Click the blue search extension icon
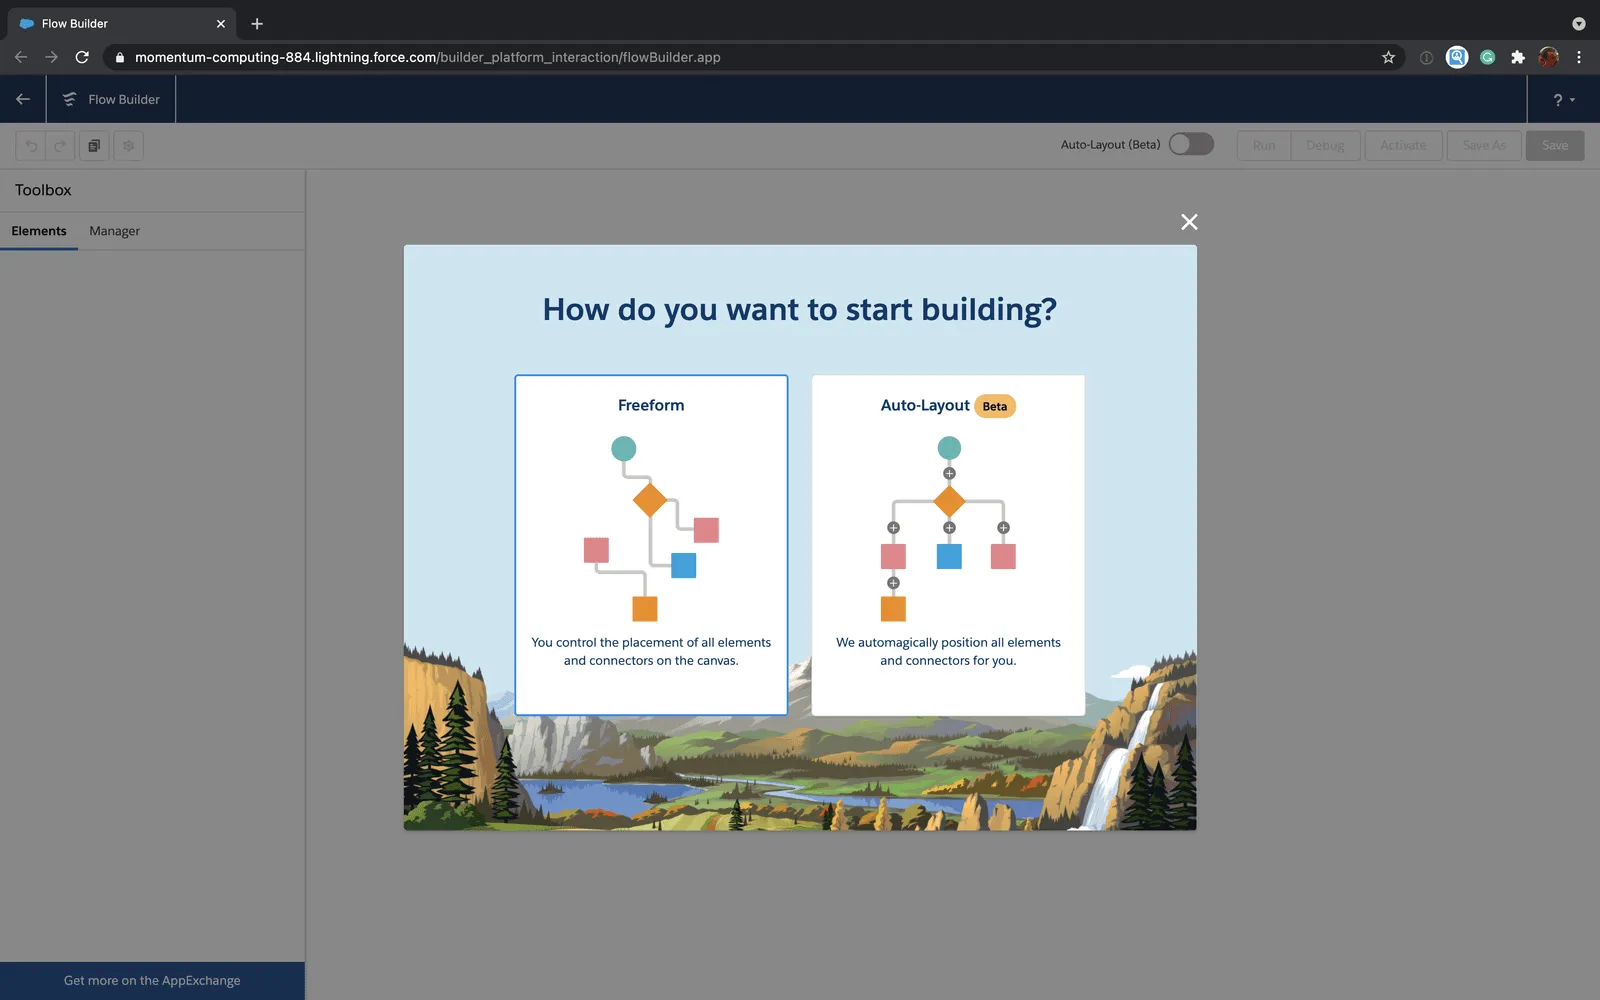Screen dimensions: 1600x1000 1457,57
